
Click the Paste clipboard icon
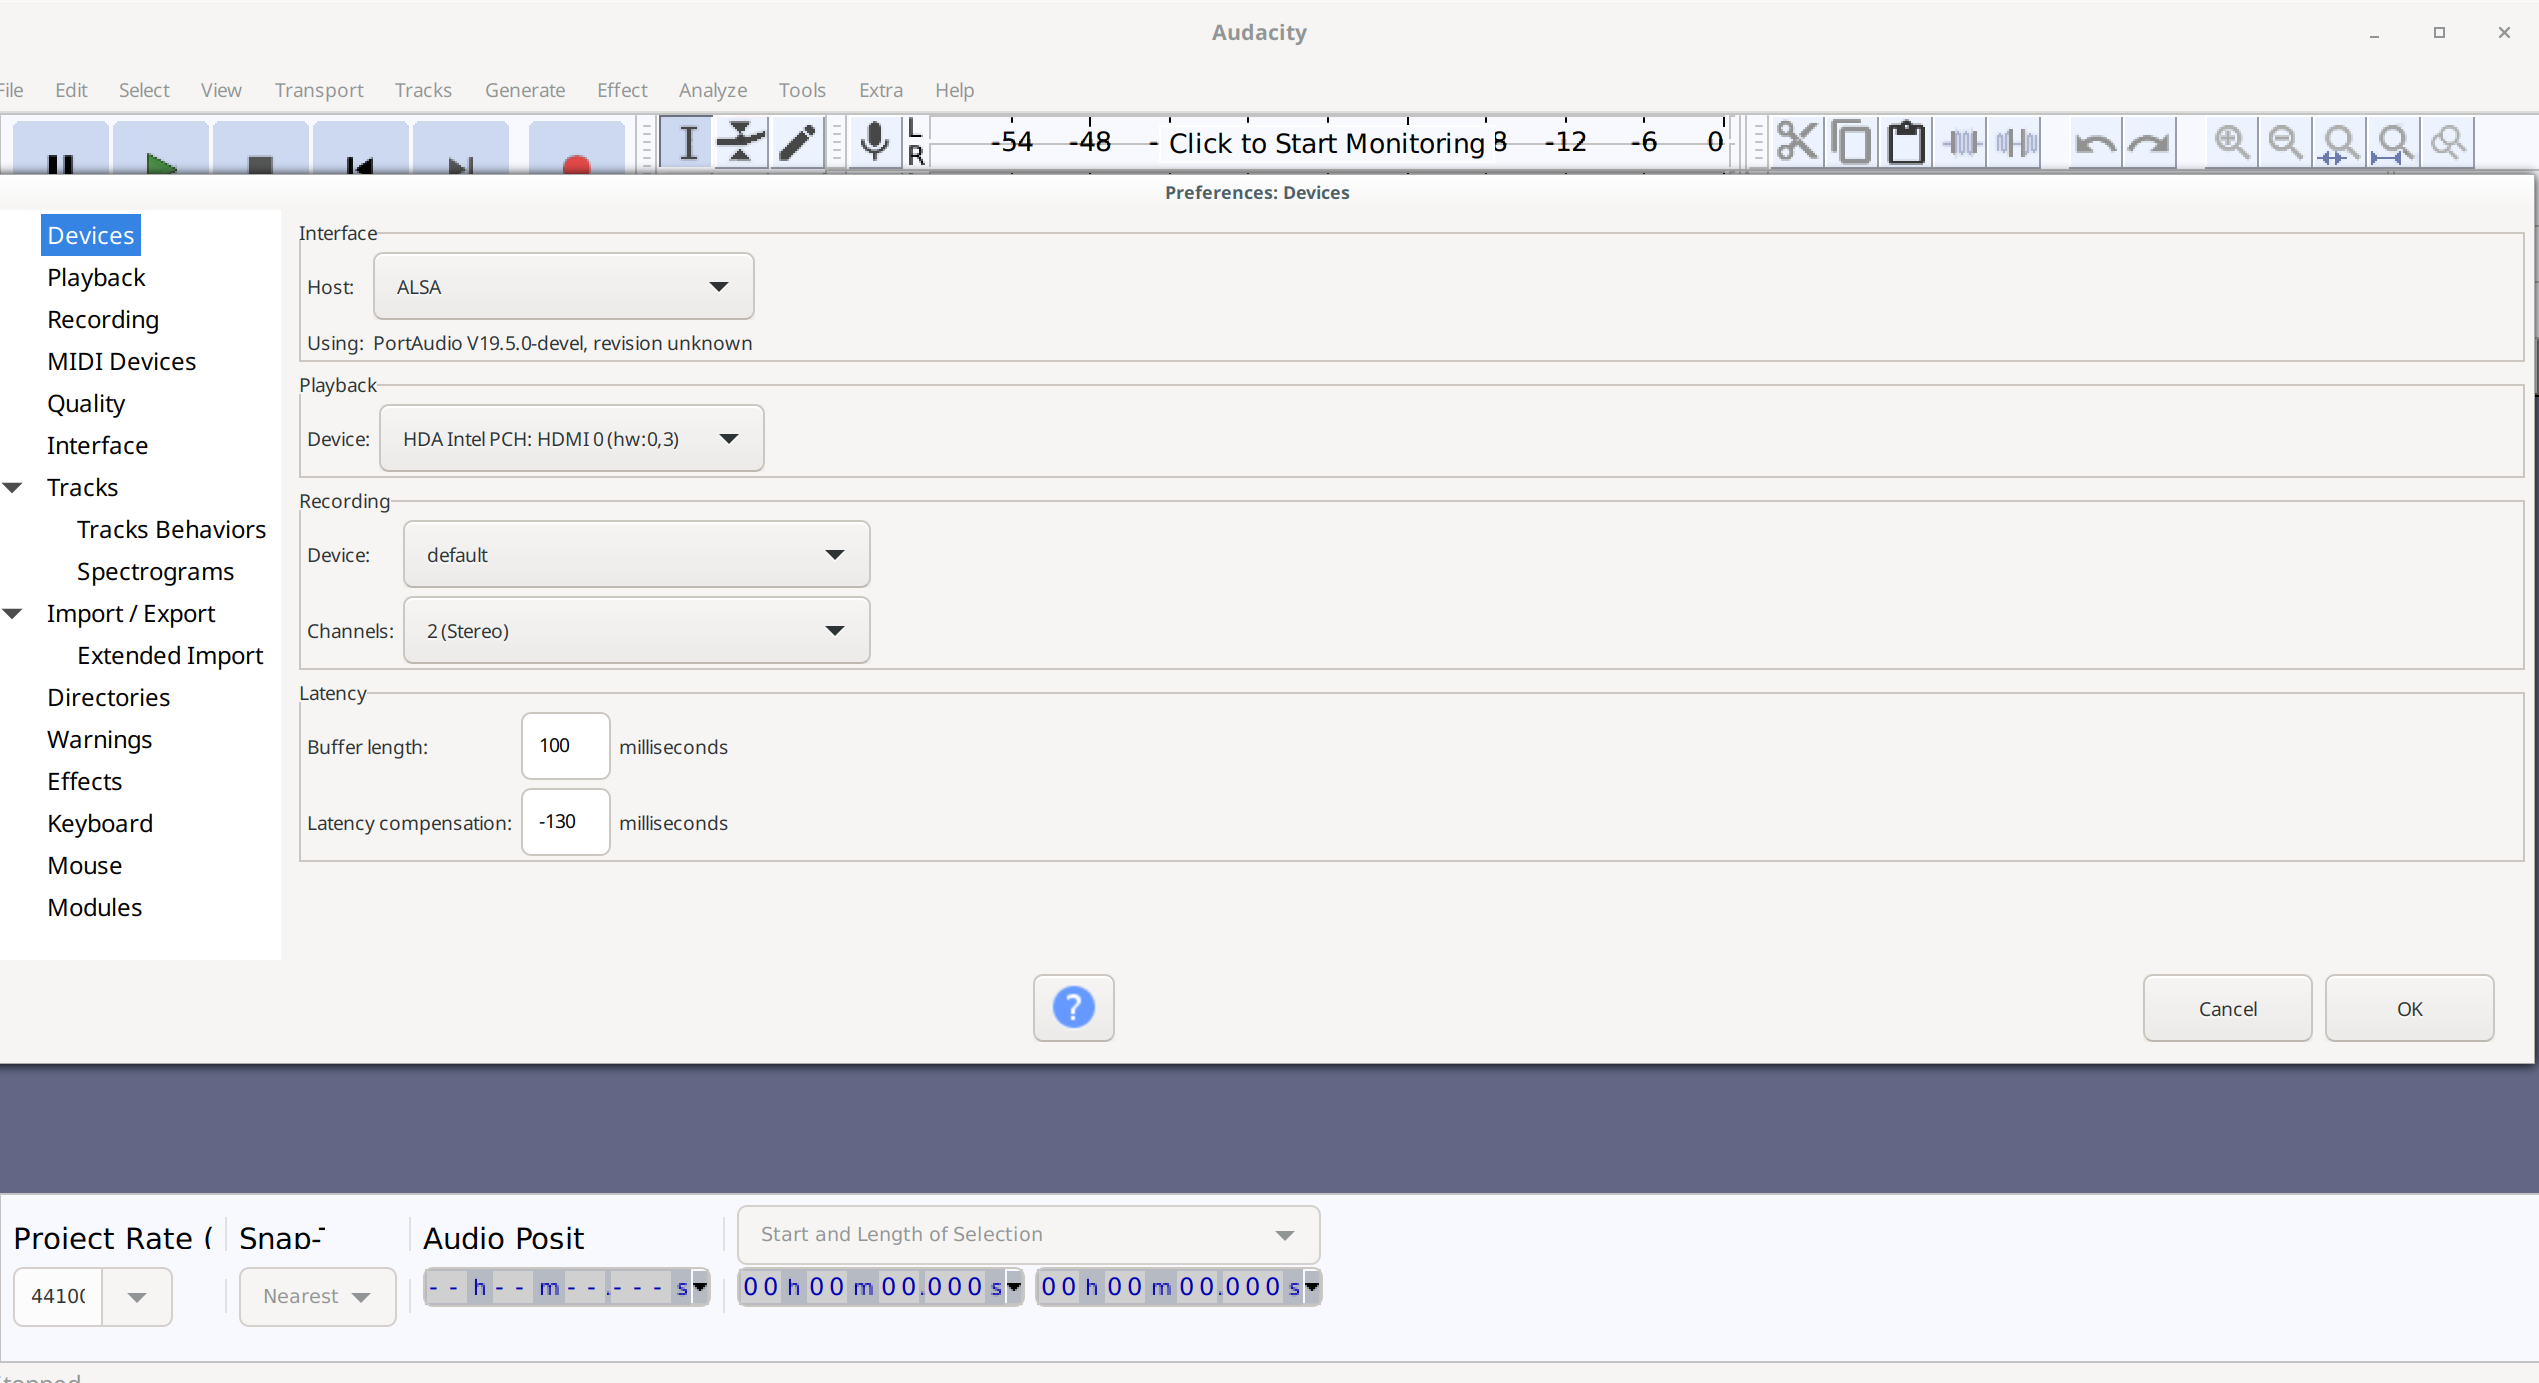coord(1906,143)
